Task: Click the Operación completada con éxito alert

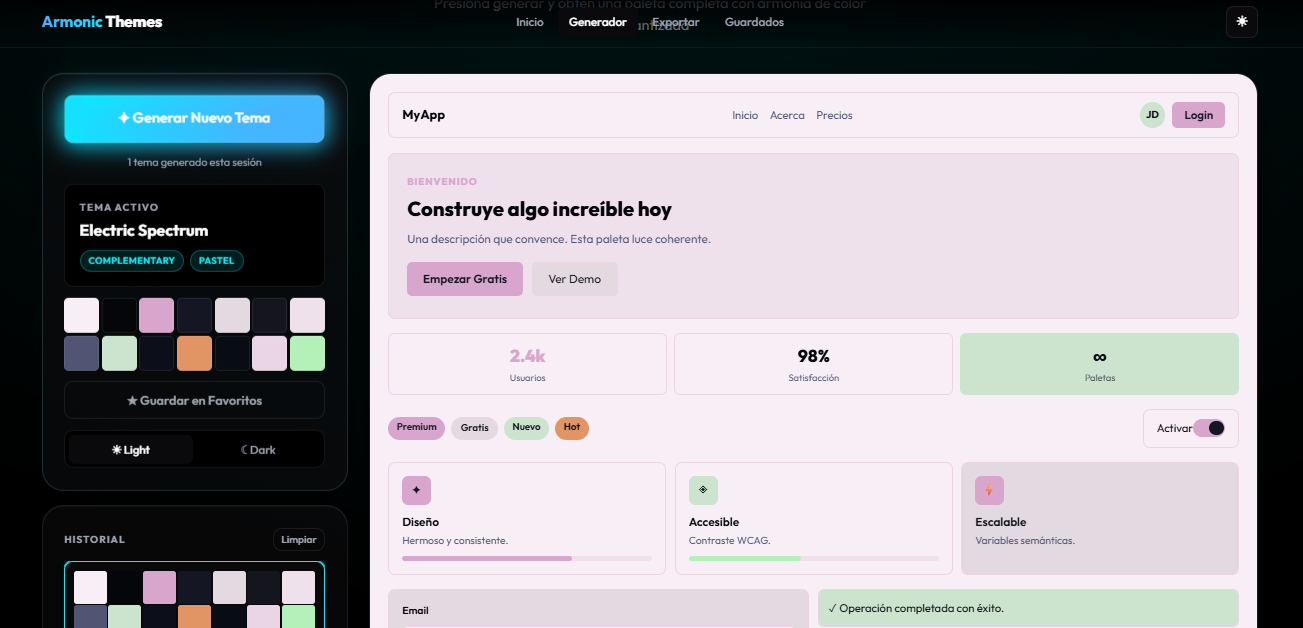Action: [x=1028, y=608]
